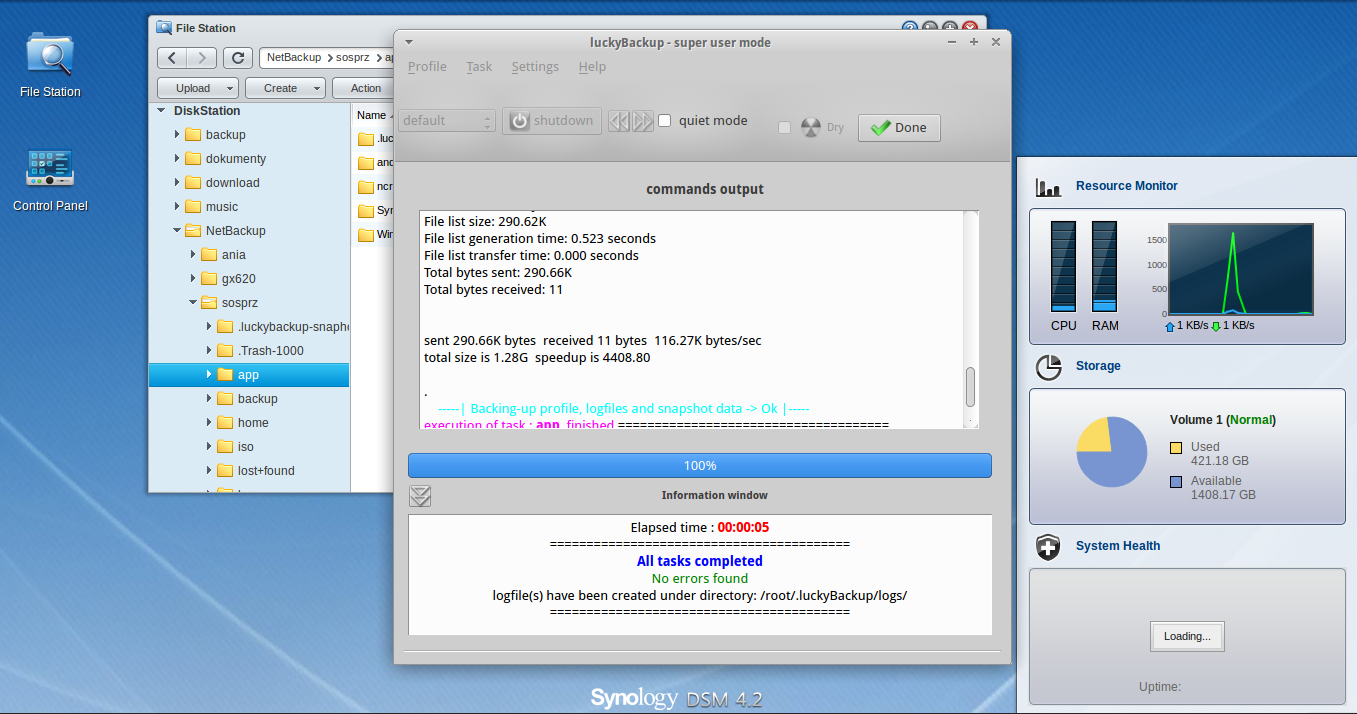1357x714 pixels.
Task: Click the Loading... button in System Health
Action: (1187, 636)
